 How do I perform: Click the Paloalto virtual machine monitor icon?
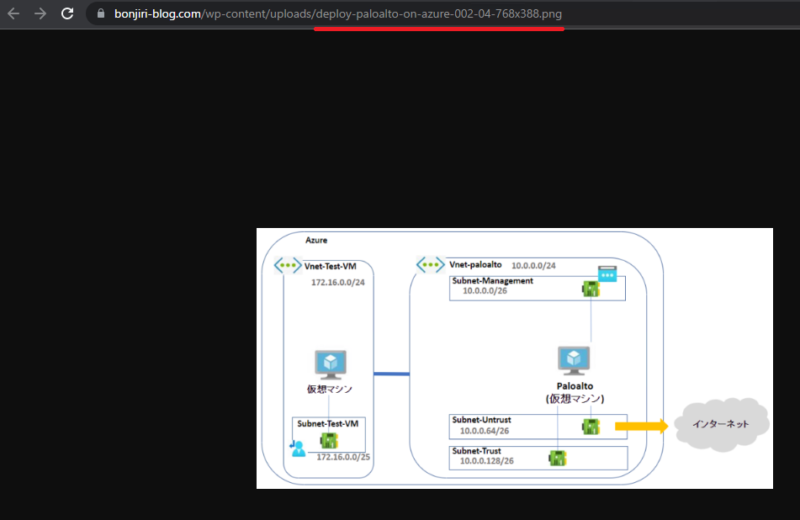point(574,360)
